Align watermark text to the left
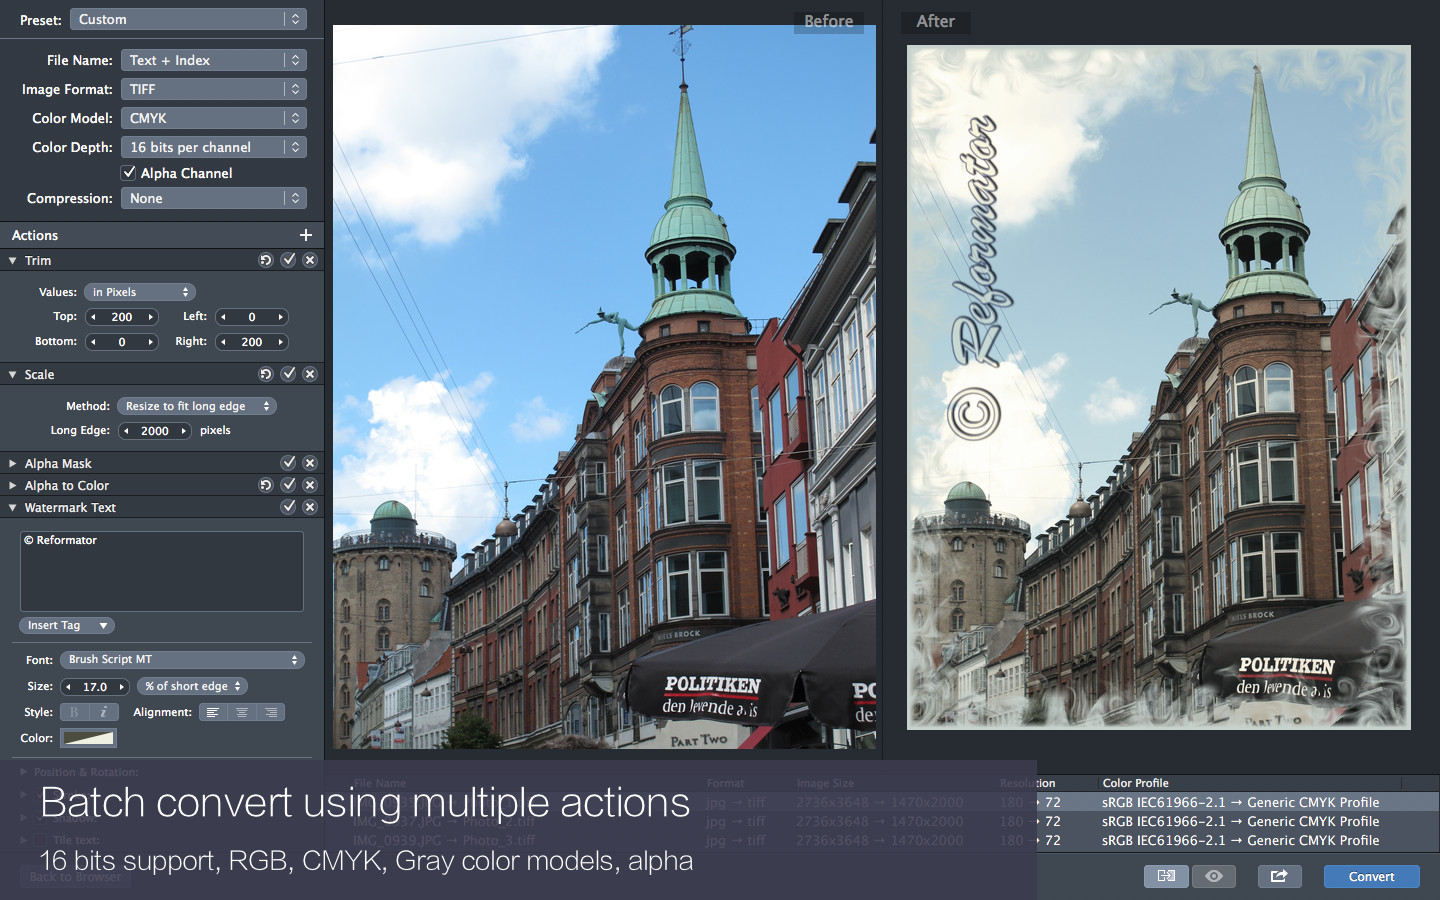Viewport: 1440px width, 900px height. [x=213, y=712]
